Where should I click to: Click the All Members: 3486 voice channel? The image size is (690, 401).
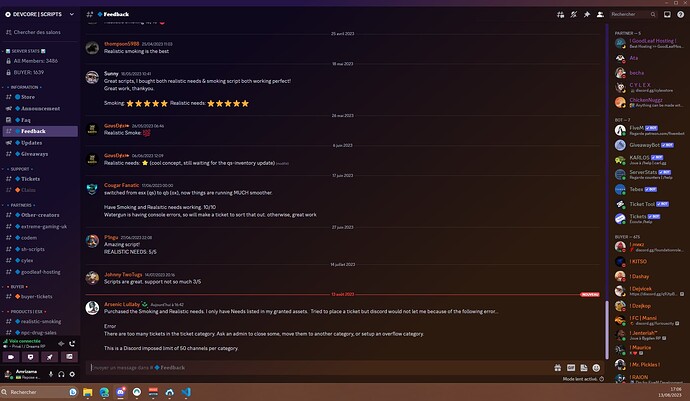40,61
